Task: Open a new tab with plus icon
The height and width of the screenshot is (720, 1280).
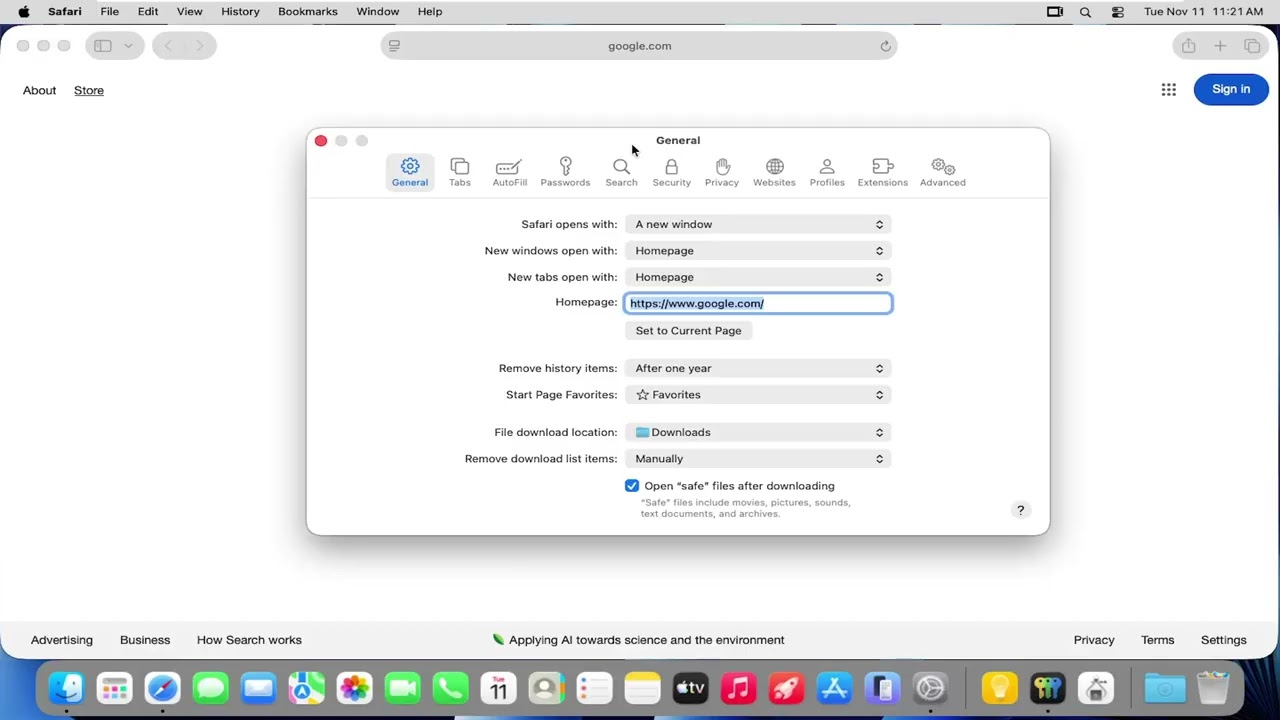Action: point(1220,46)
